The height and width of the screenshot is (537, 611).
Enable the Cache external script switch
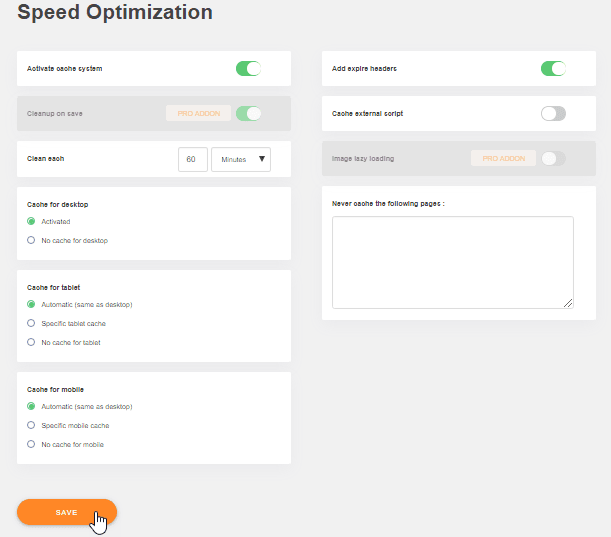click(x=553, y=114)
